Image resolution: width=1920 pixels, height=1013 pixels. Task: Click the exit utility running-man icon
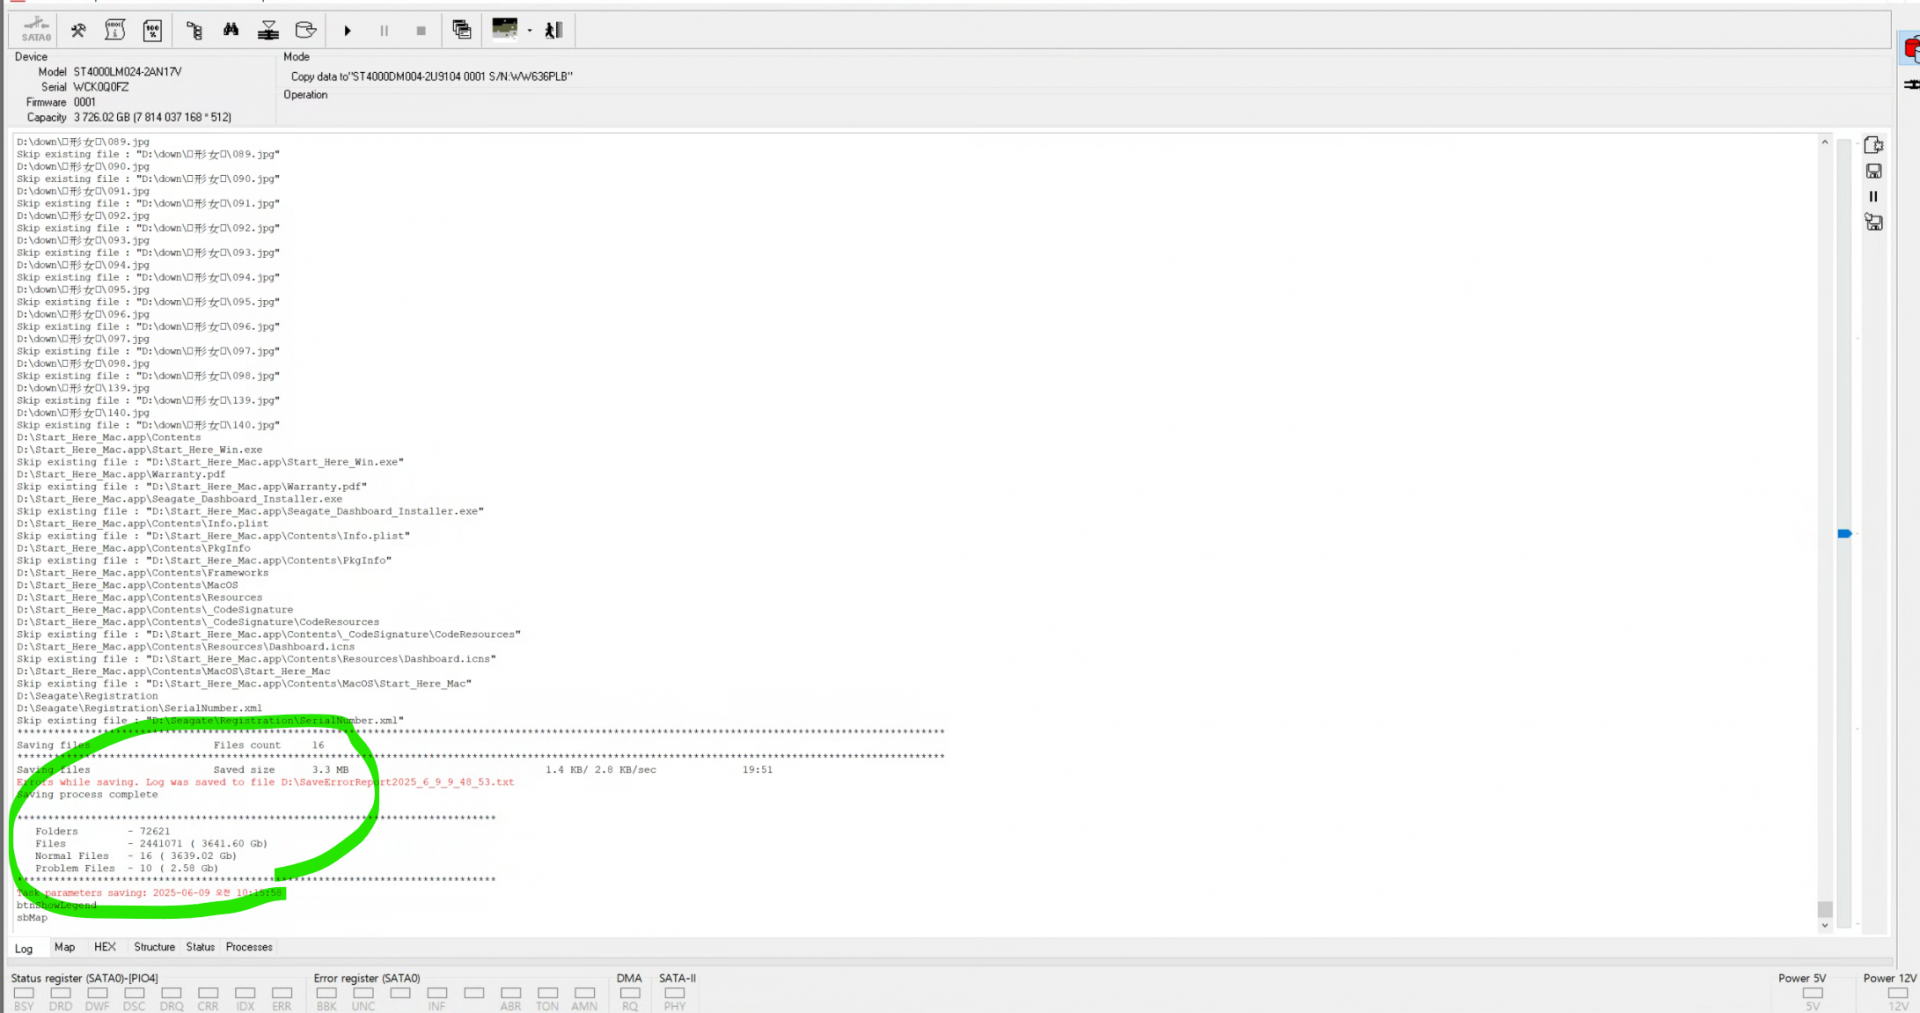tap(554, 31)
